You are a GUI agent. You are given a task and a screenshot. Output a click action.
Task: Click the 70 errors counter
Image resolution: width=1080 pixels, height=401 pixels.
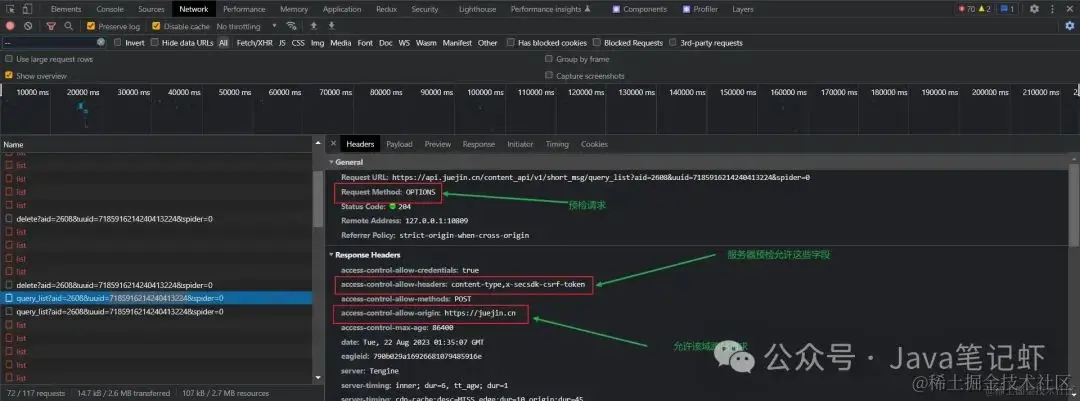pos(966,9)
